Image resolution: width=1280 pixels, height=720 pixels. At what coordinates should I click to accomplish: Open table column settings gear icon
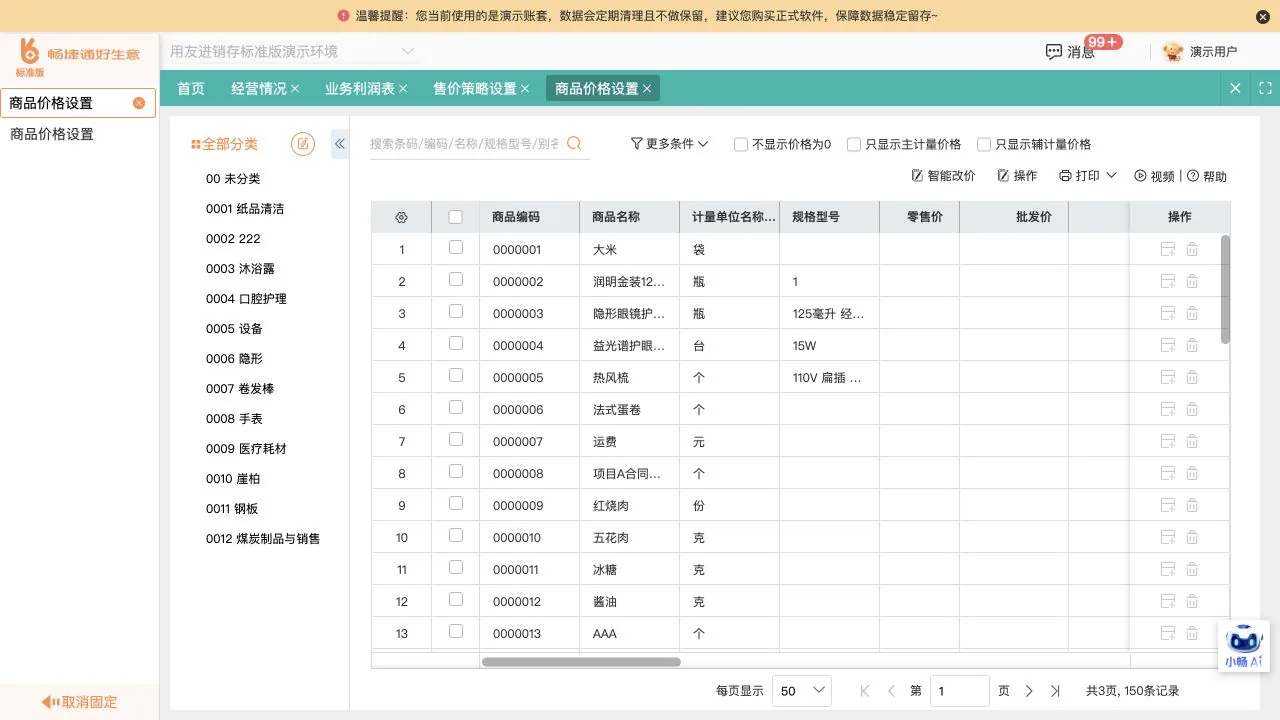coord(401,217)
